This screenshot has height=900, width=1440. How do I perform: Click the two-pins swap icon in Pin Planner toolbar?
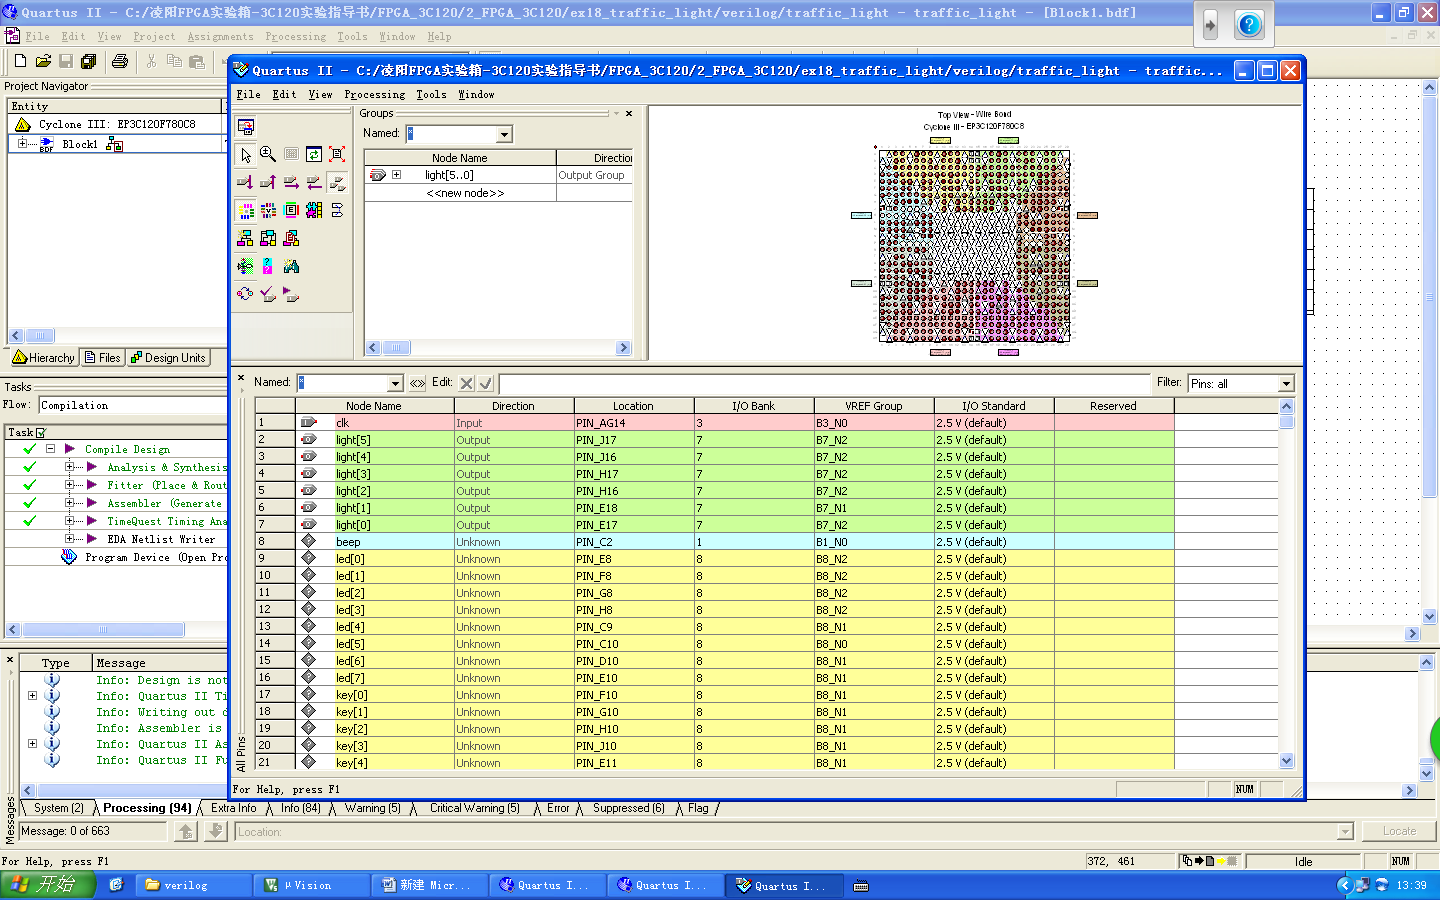[x=337, y=183]
